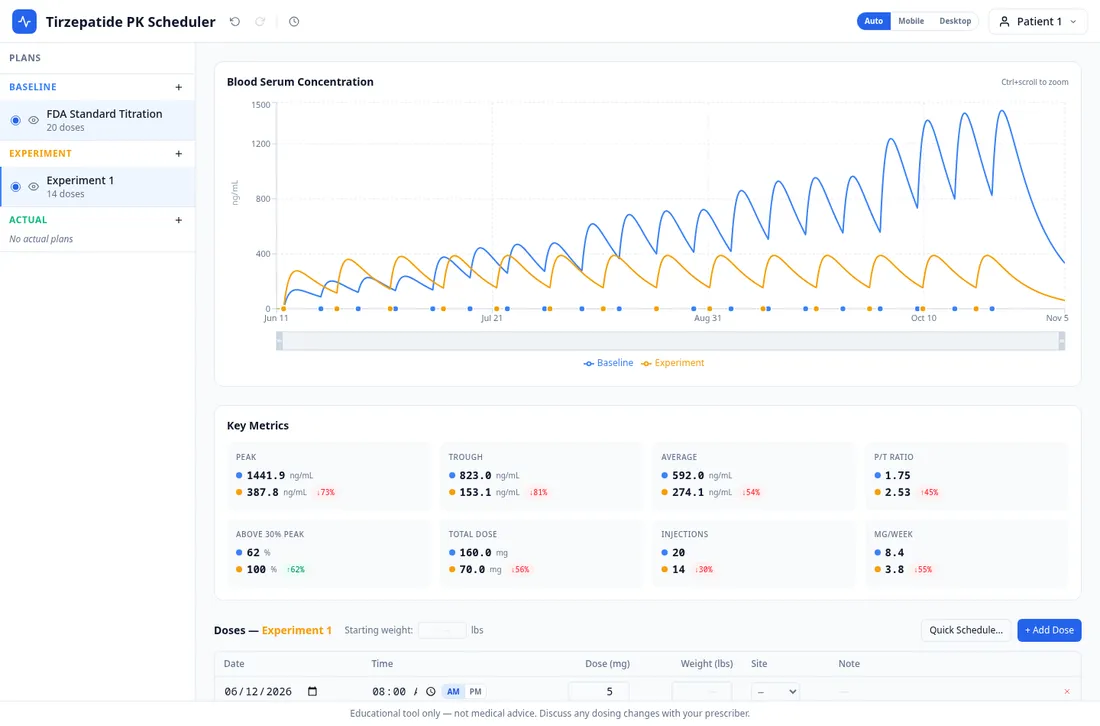1100x726 pixels.
Task: Toggle the Baseline series in chart legend
Action: [x=608, y=363]
